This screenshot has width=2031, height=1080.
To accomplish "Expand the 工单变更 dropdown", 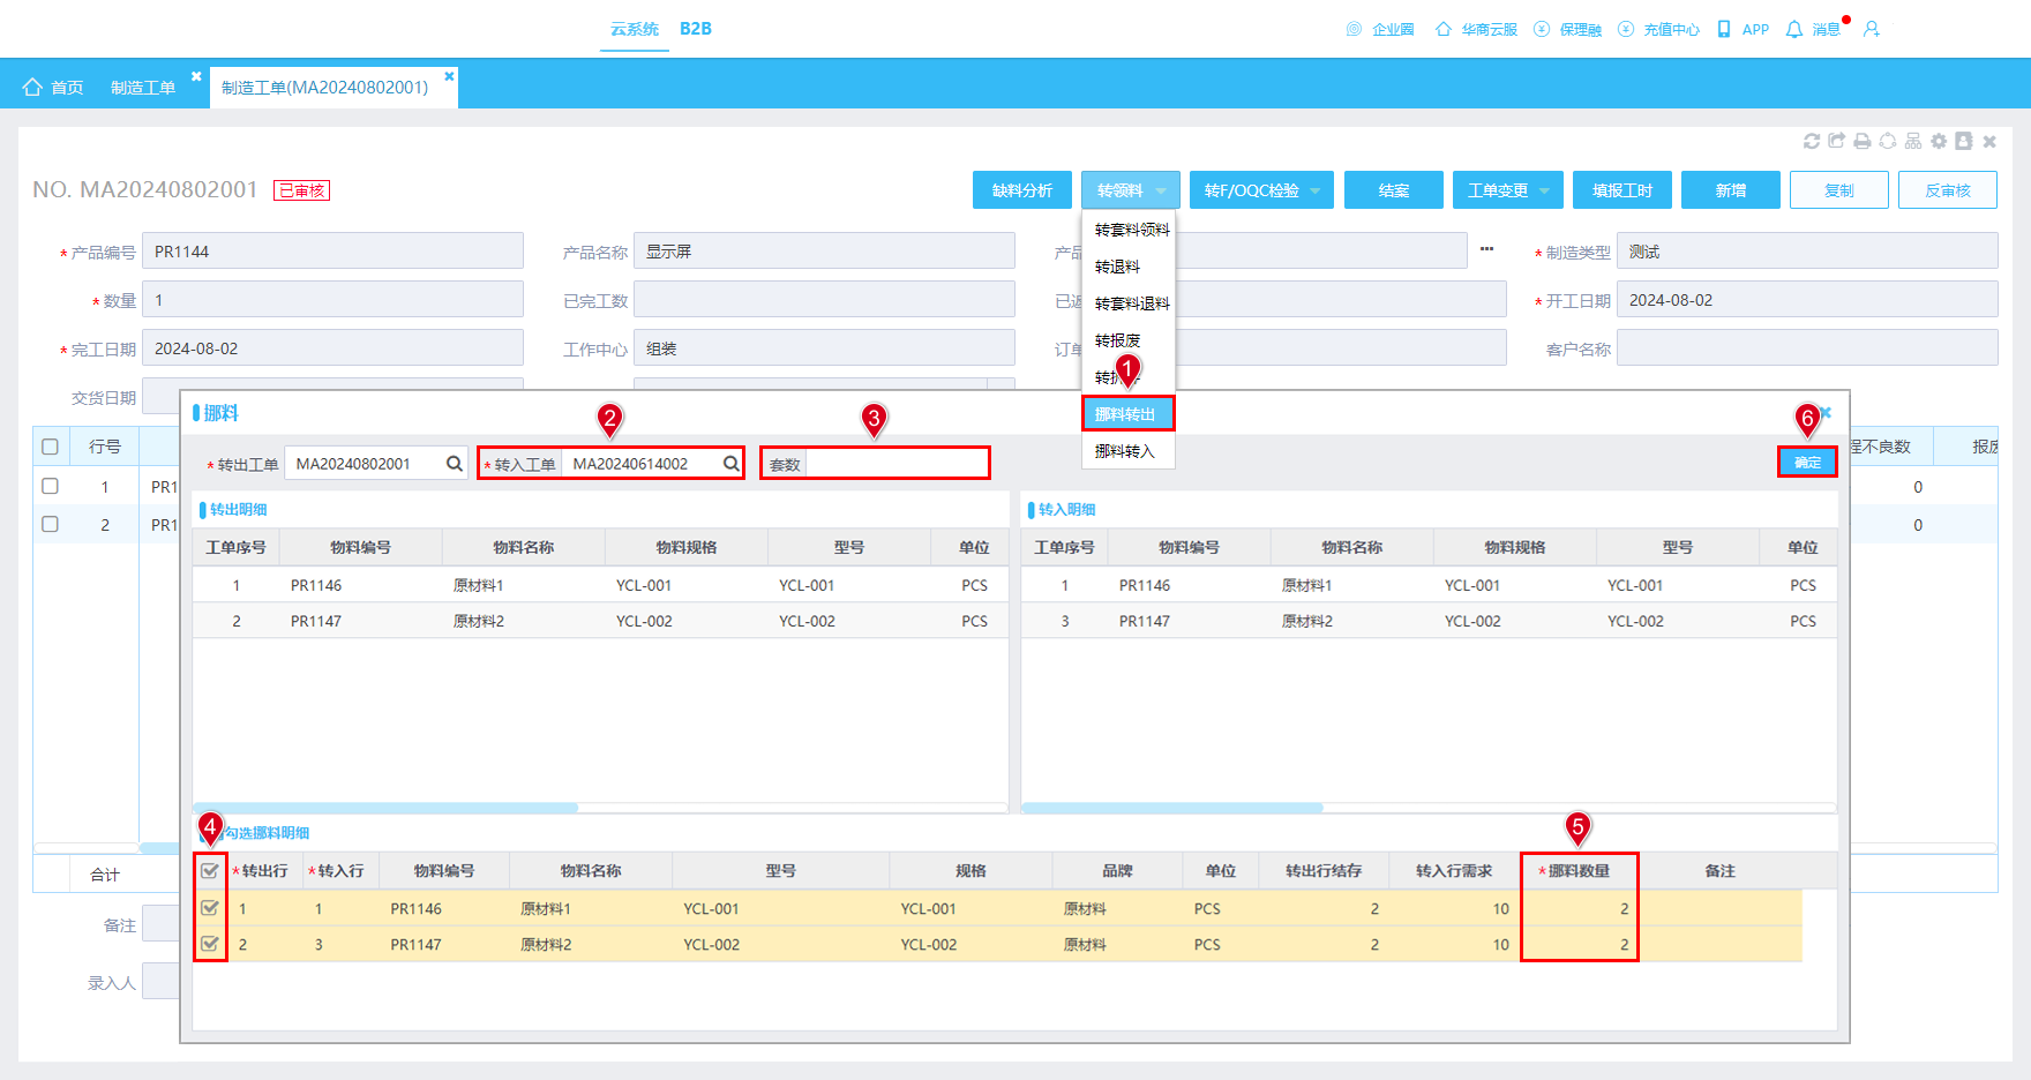I will pos(1507,190).
